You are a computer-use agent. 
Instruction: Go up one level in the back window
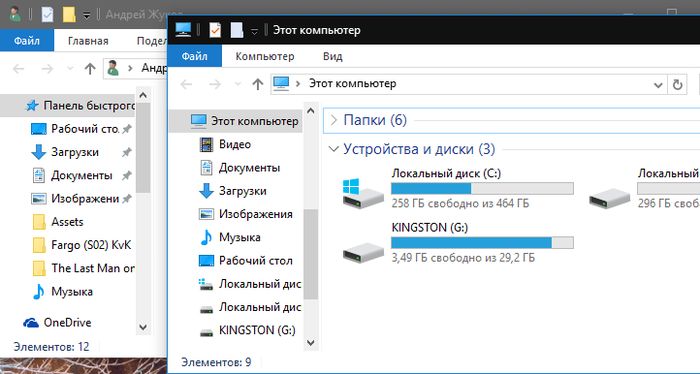pyautogui.click(x=90, y=69)
